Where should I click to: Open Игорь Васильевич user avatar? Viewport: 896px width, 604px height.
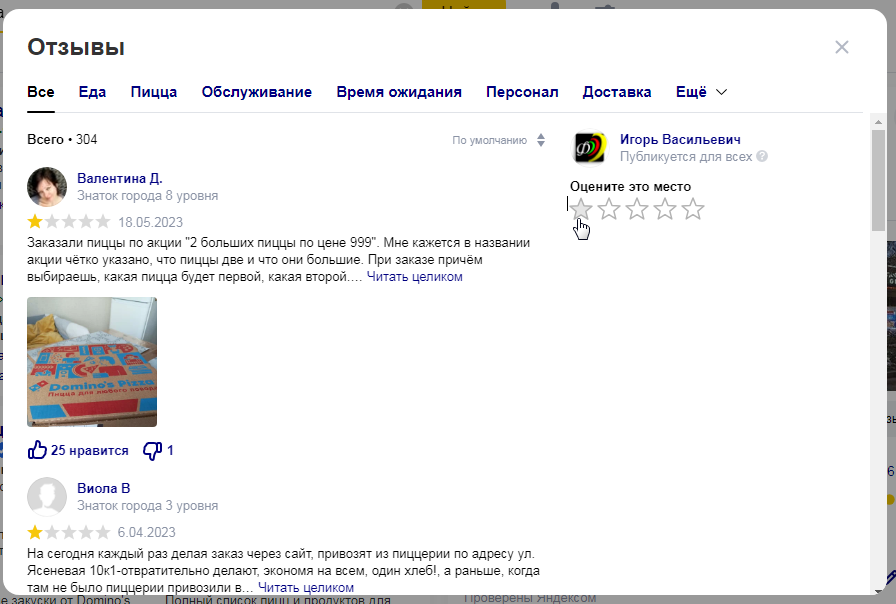coord(589,148)
